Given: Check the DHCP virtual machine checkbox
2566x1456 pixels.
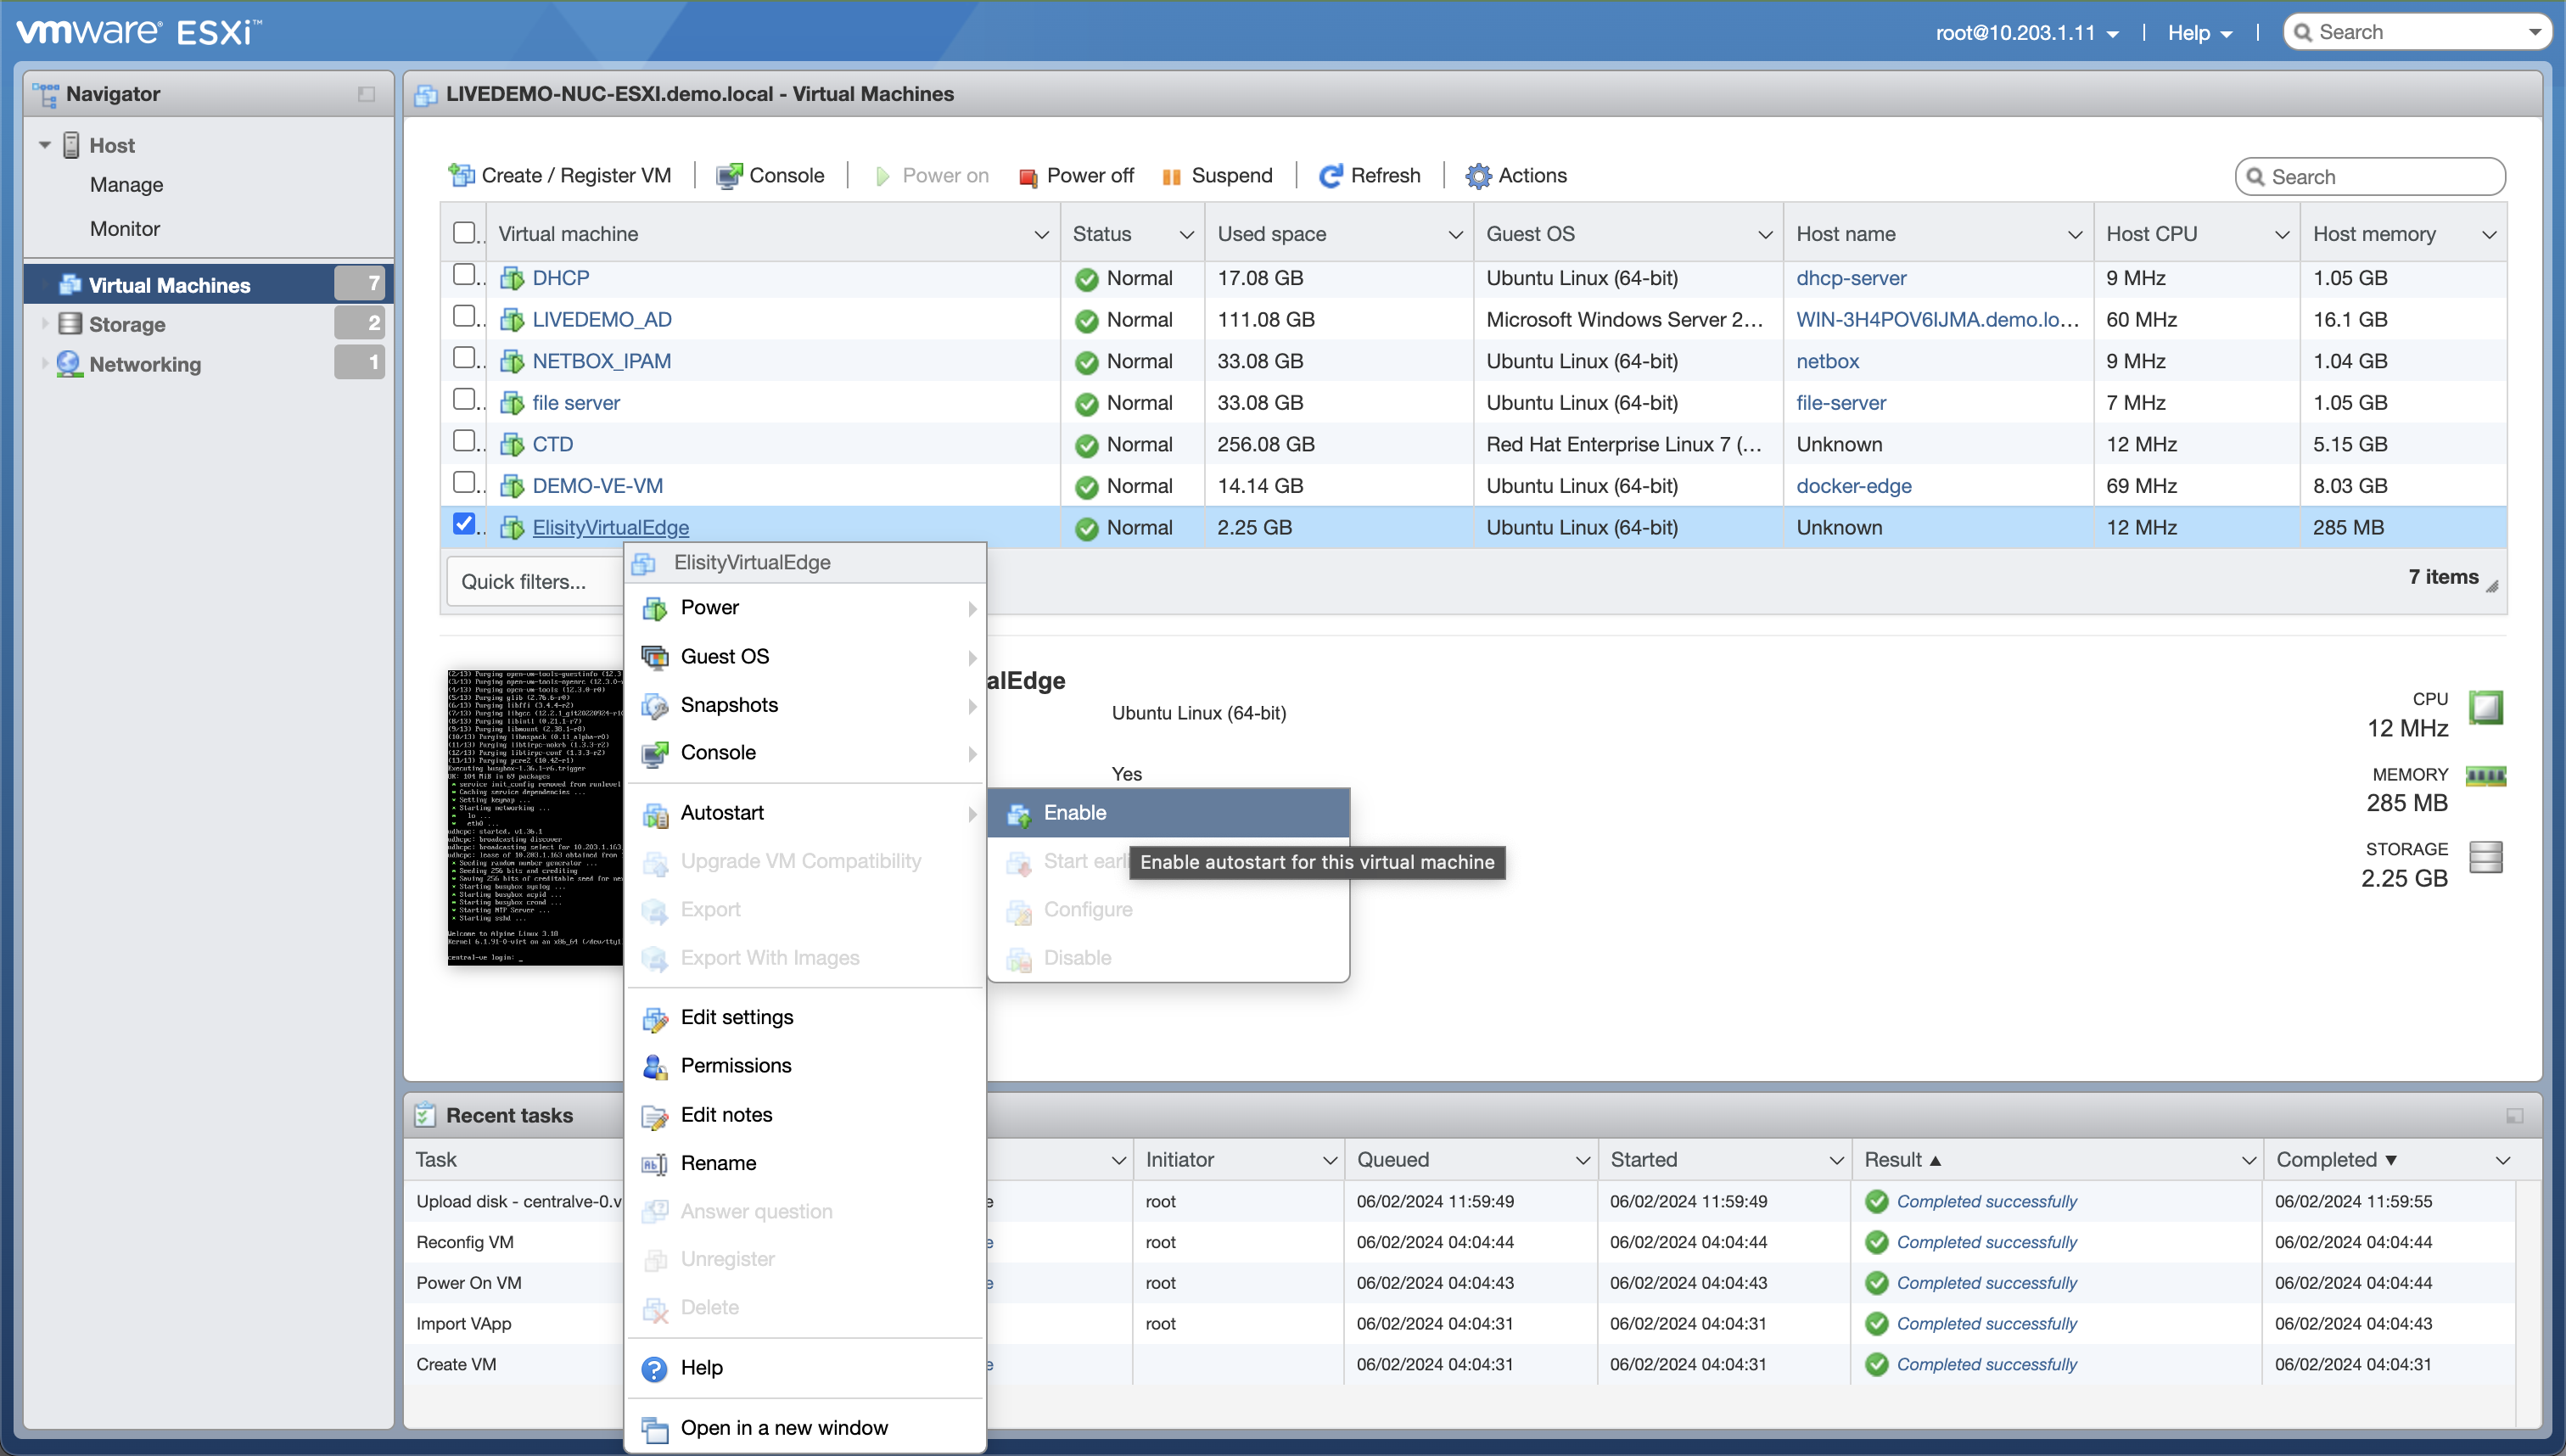Looking at the screenshot, I should pyautogui.click(x=463, y=275).
